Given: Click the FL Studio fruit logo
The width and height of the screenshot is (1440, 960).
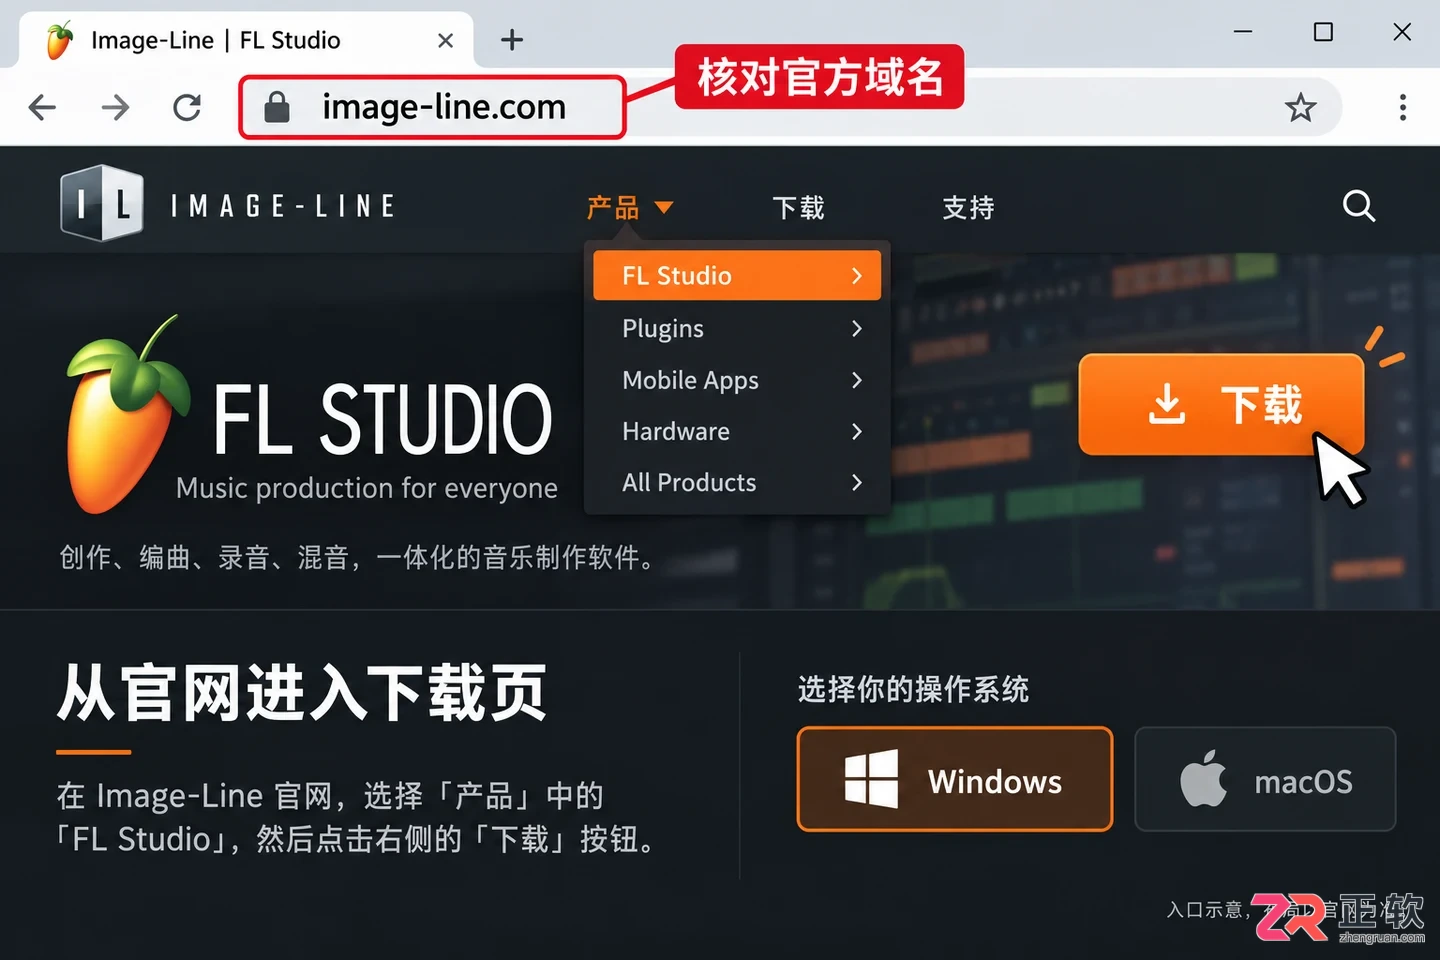Looking at the screenshot, I should (x=126, y=415).
